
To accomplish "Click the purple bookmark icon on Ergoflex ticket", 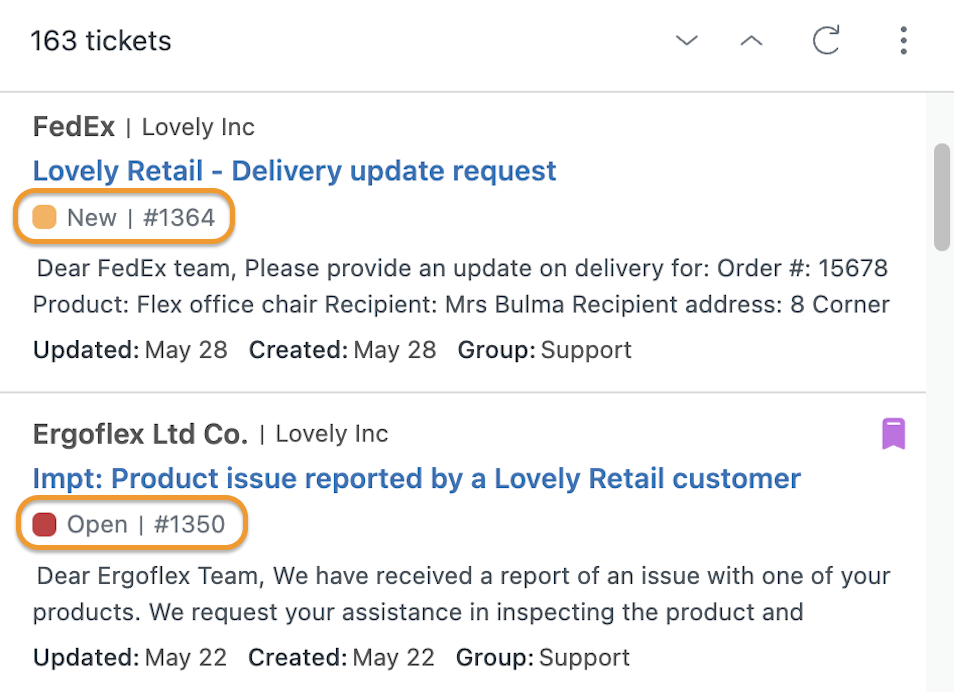I will (894, 433).
